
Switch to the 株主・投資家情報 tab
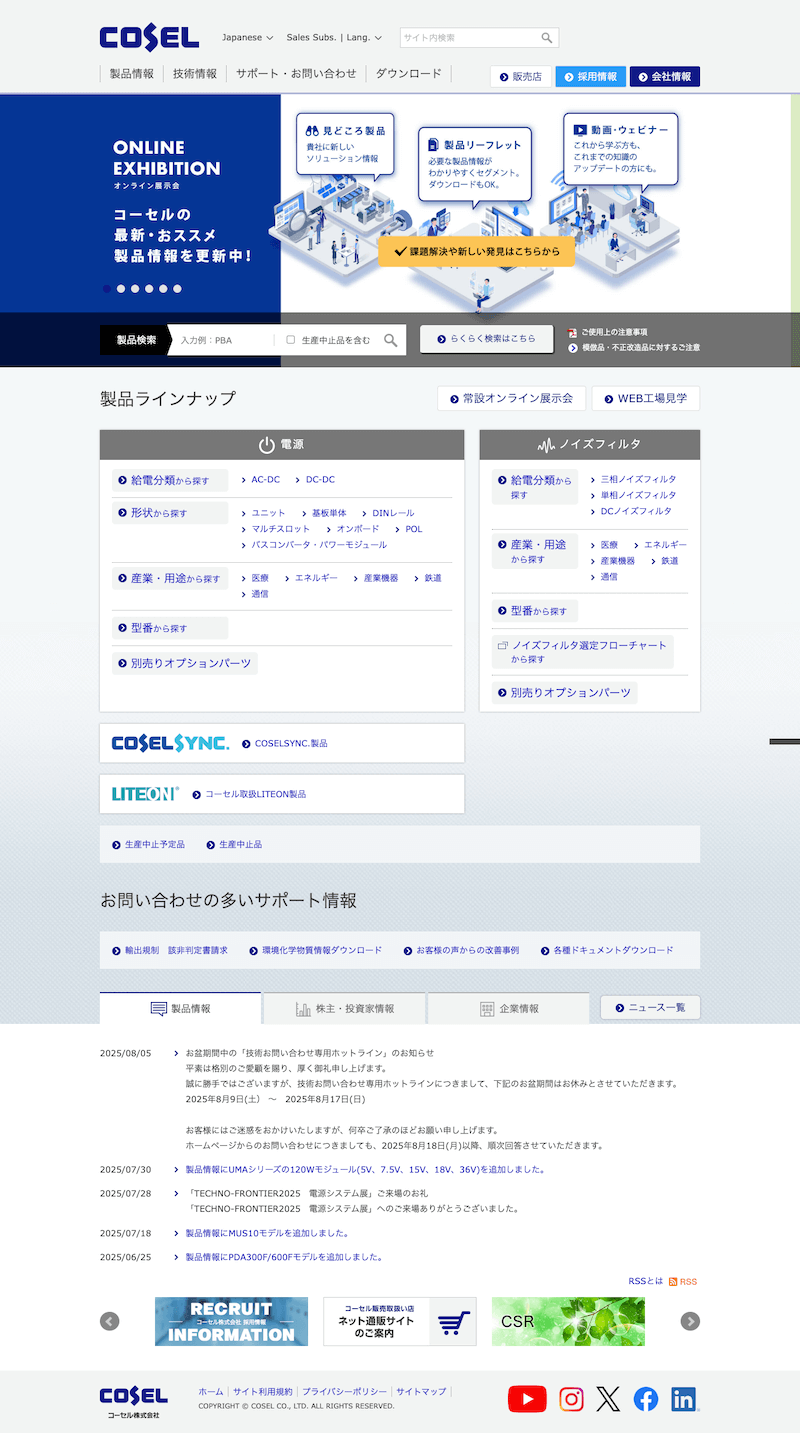pyautogui.click(x=345, y=1008)
